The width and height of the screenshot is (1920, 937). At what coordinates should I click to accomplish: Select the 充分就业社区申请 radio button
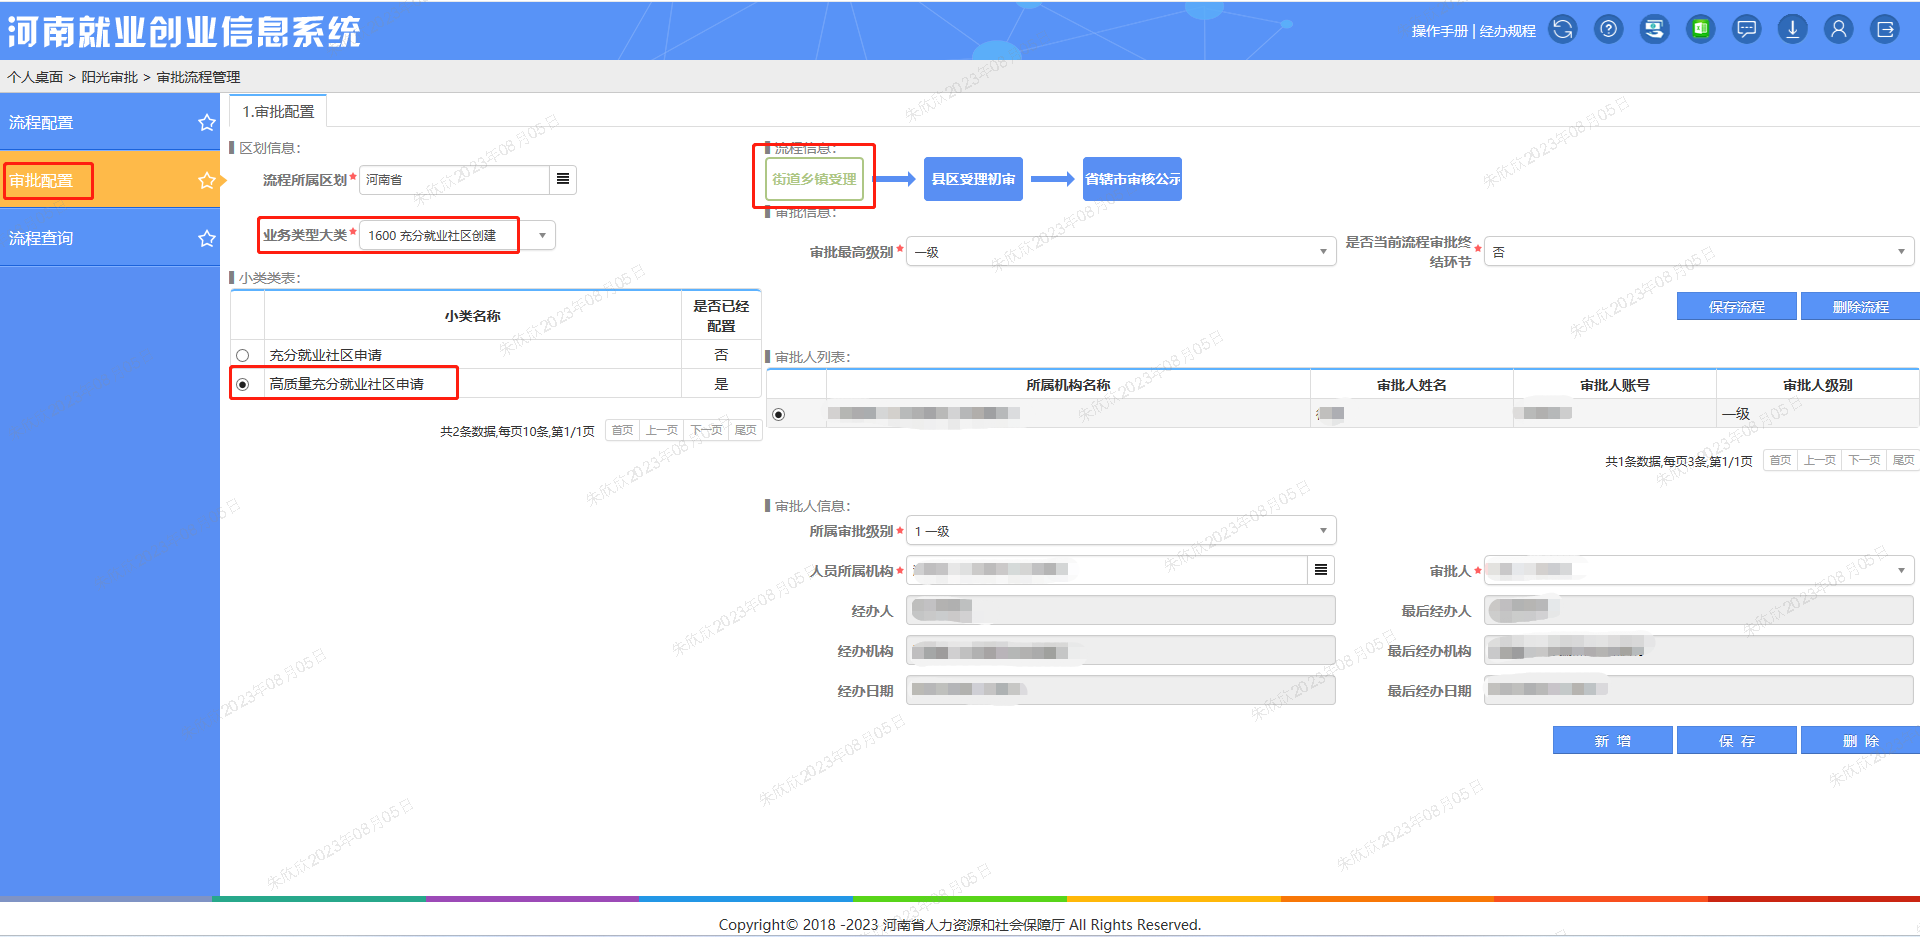pos(242,356)
